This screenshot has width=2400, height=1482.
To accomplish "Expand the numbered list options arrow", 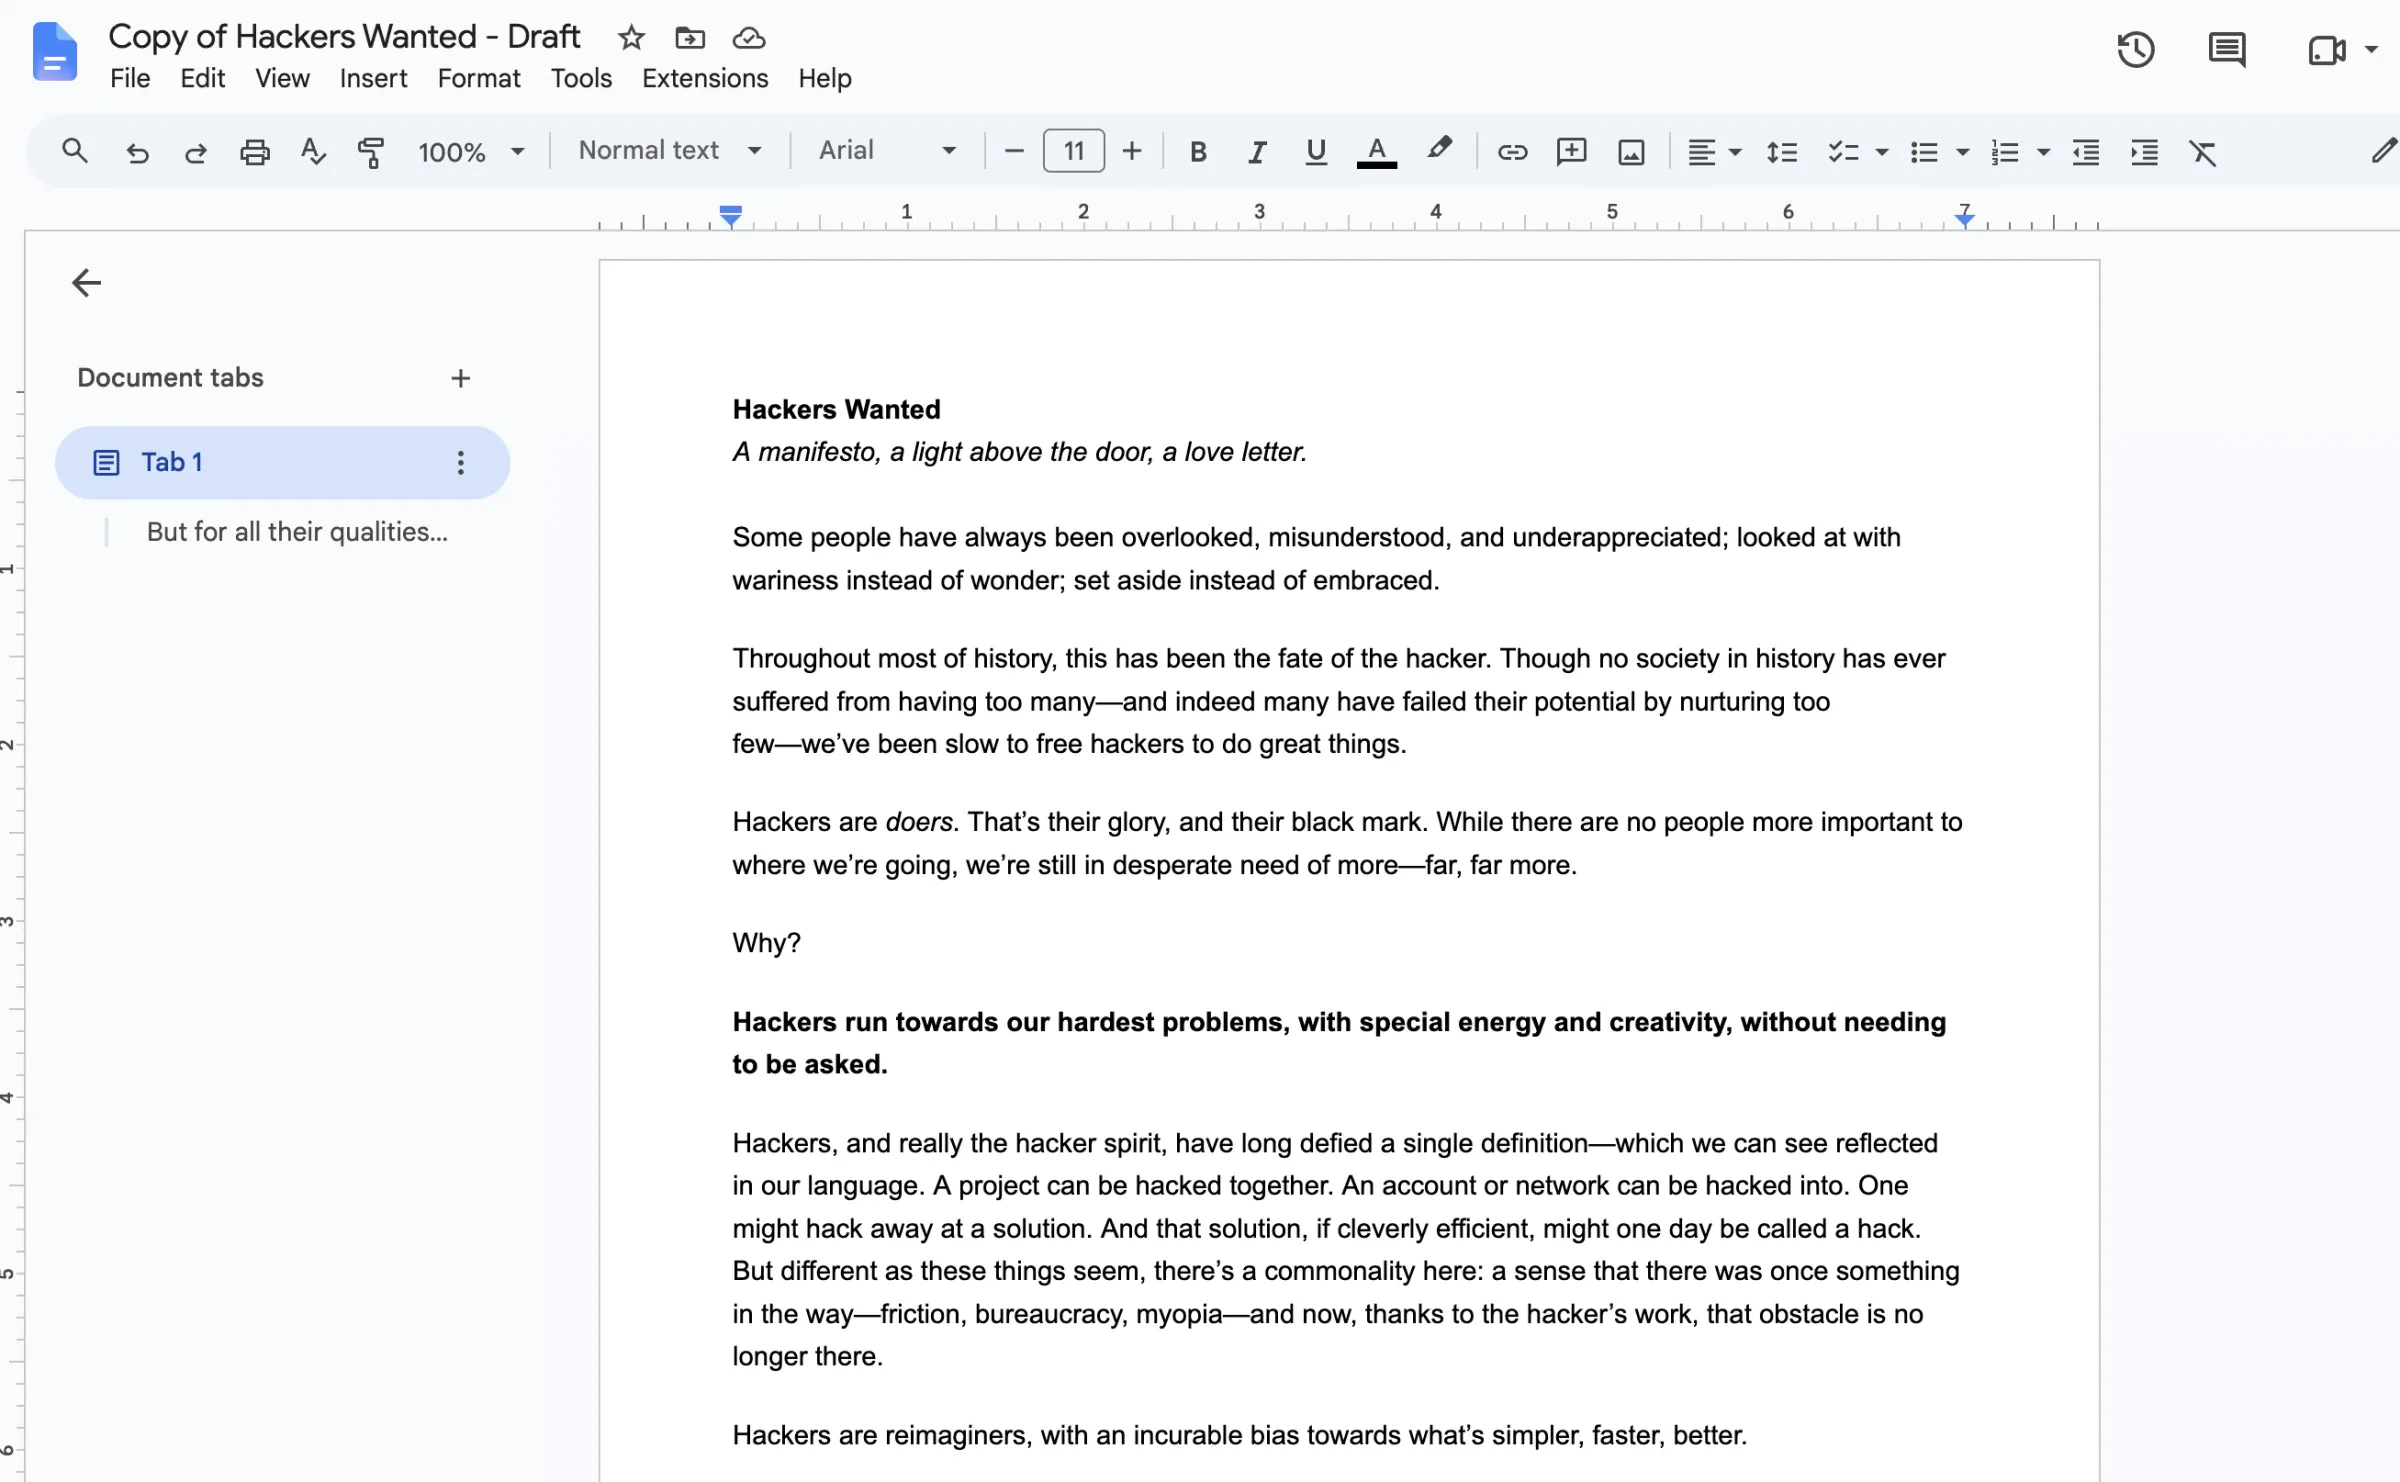I will coord(2043,152).
